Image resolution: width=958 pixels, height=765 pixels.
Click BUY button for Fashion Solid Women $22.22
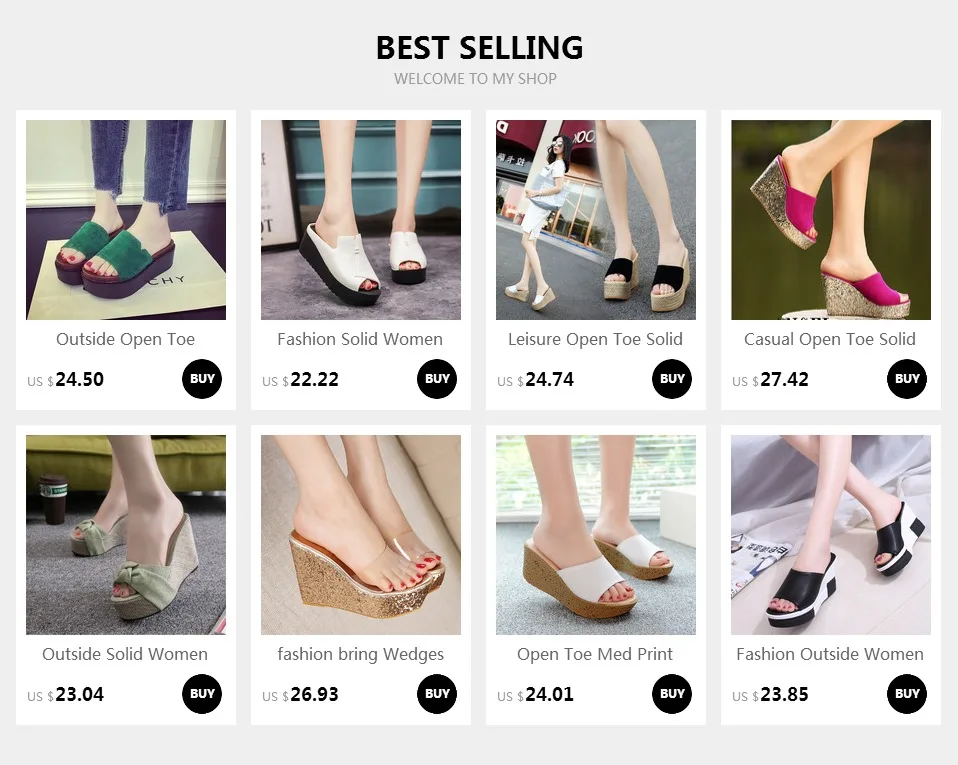(x=437, y=379)
